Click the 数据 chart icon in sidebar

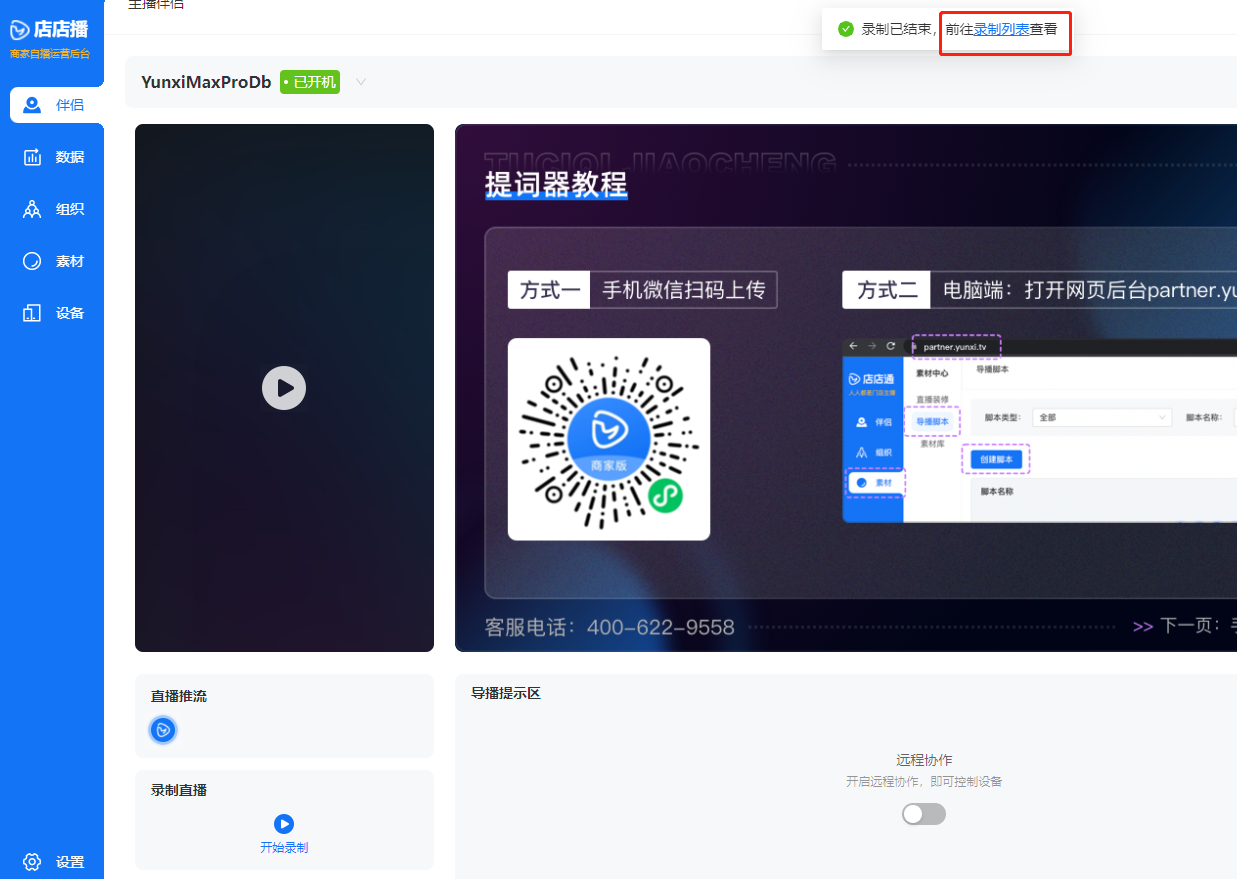coord(32,157)
